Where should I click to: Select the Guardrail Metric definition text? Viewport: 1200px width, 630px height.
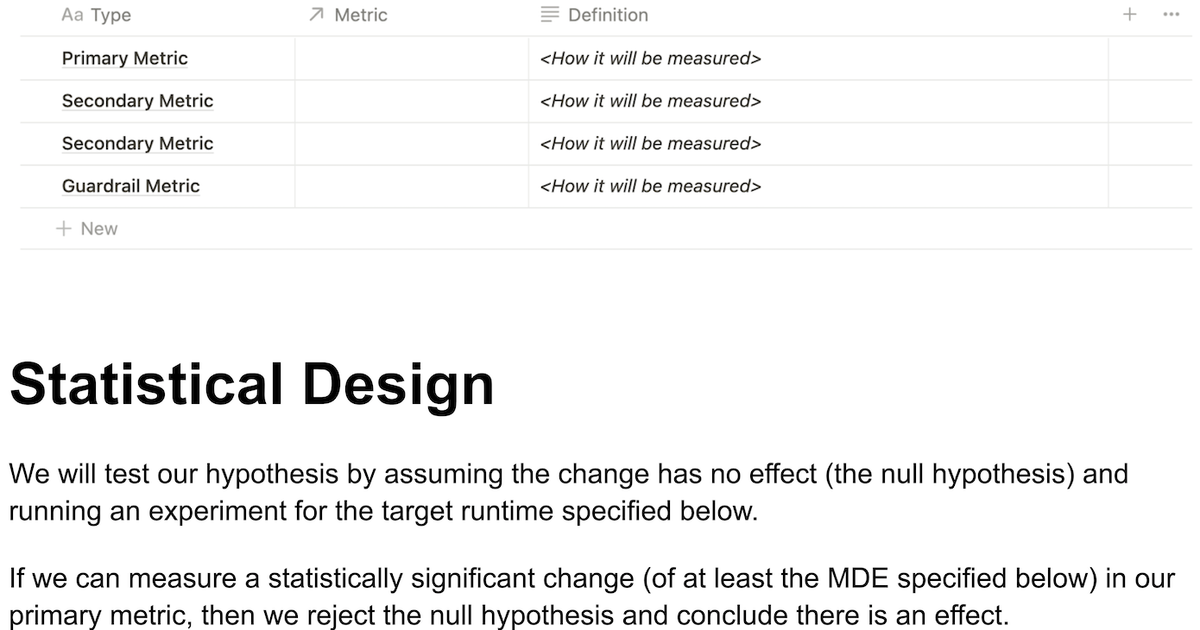651,186
